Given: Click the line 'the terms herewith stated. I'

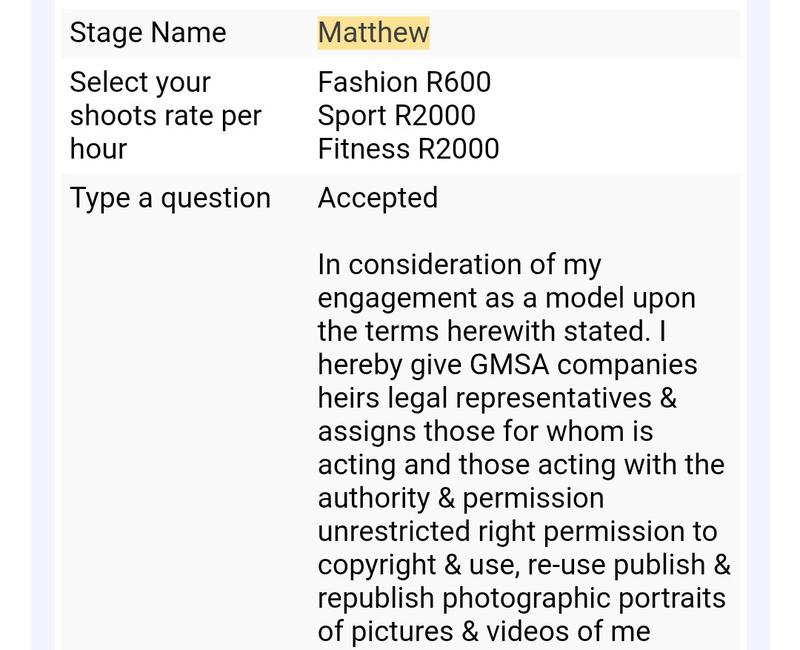Looking at the screenshot, I should [x=492, y=331].
